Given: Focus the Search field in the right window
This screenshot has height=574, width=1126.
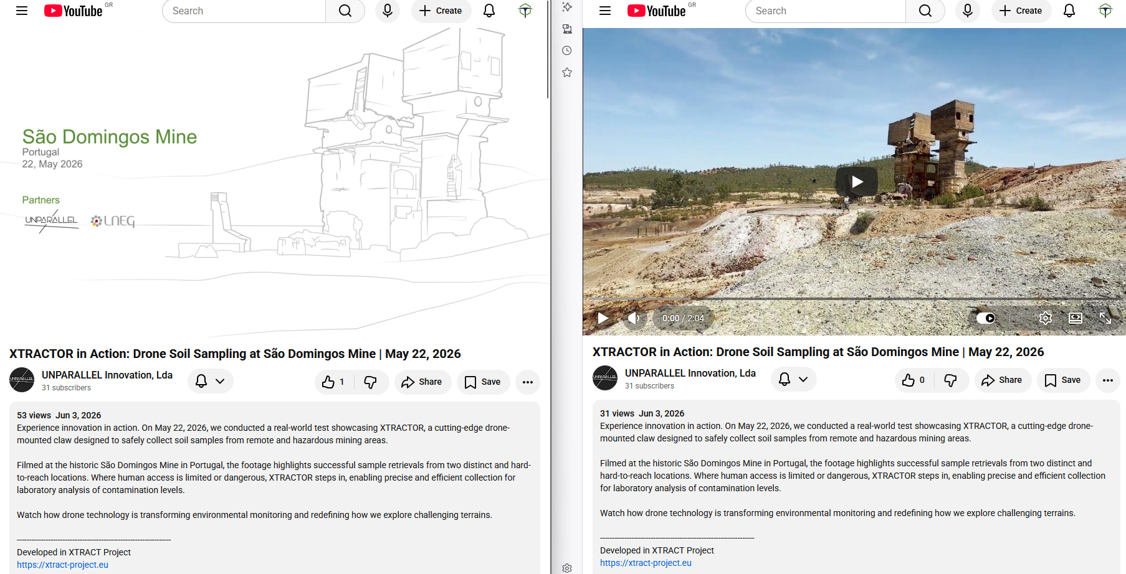Looking at the screenshot, I should click(826, 11).
